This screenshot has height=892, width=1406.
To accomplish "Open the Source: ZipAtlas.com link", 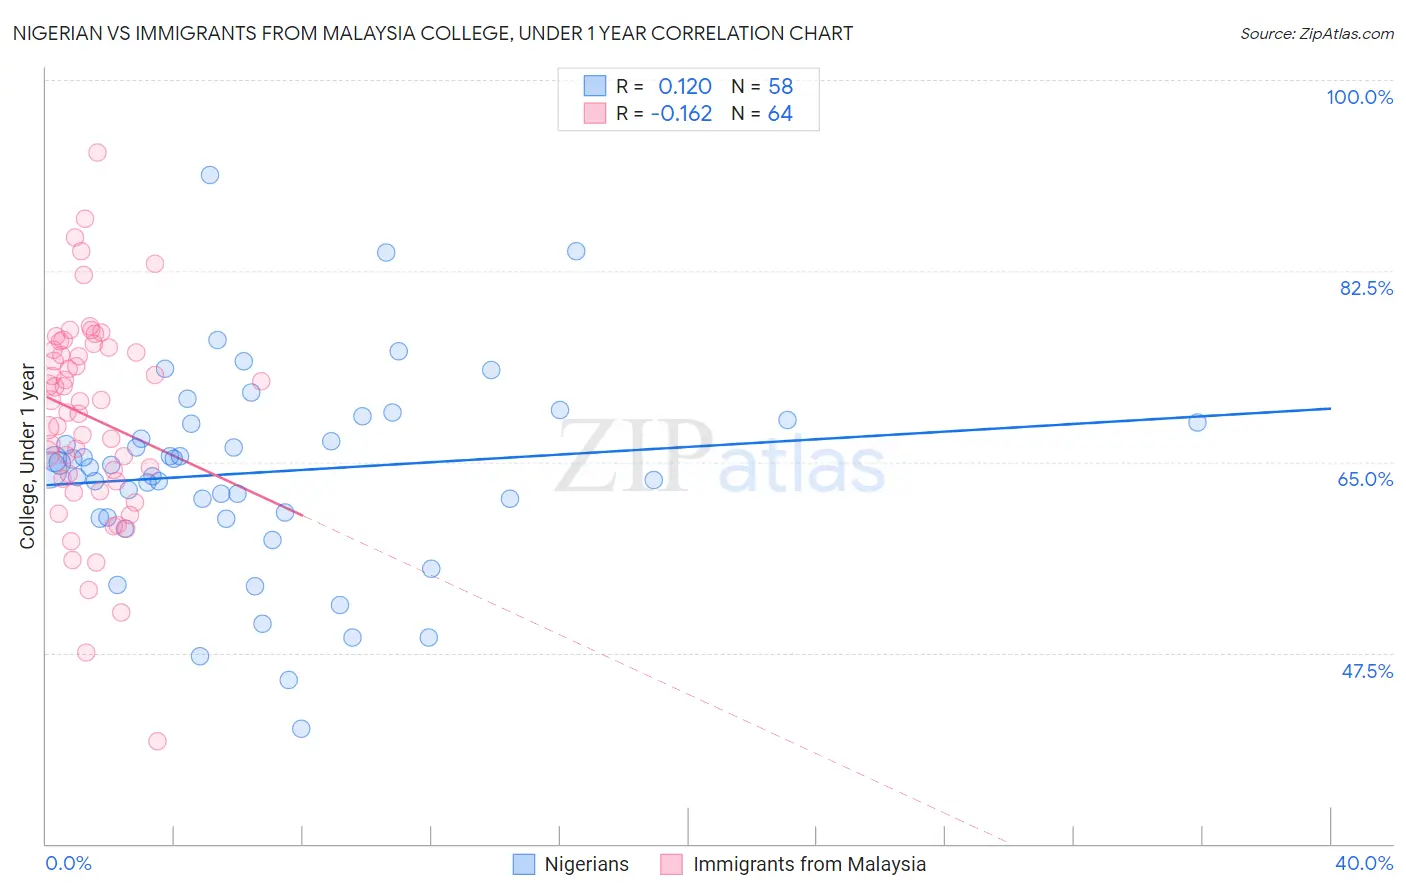I will coord(1317,33).
